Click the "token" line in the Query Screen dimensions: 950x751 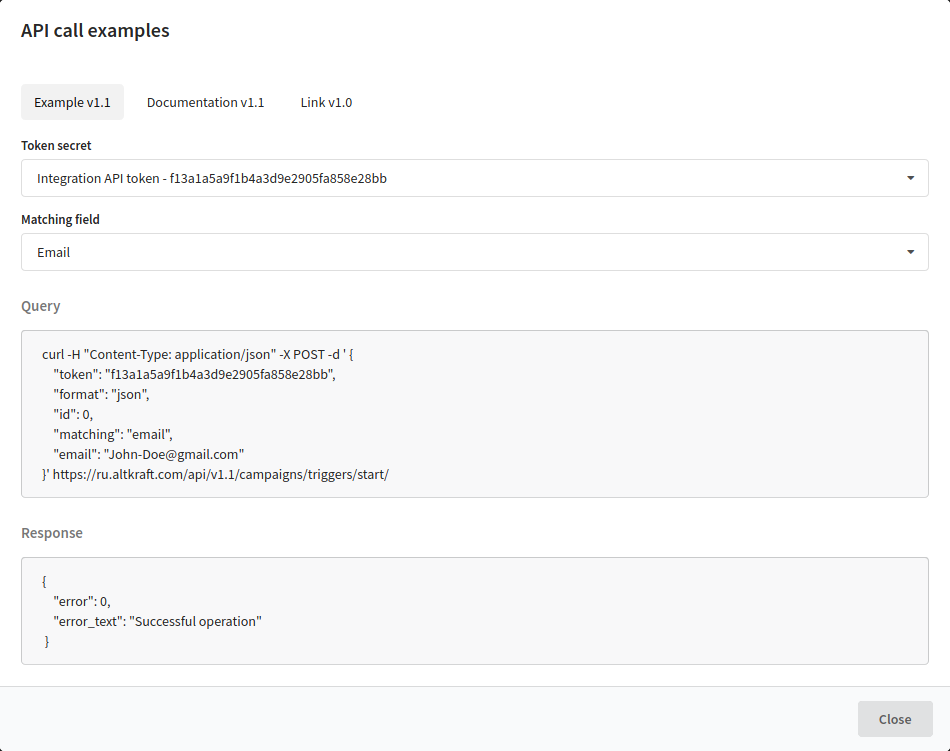(194, 374)
